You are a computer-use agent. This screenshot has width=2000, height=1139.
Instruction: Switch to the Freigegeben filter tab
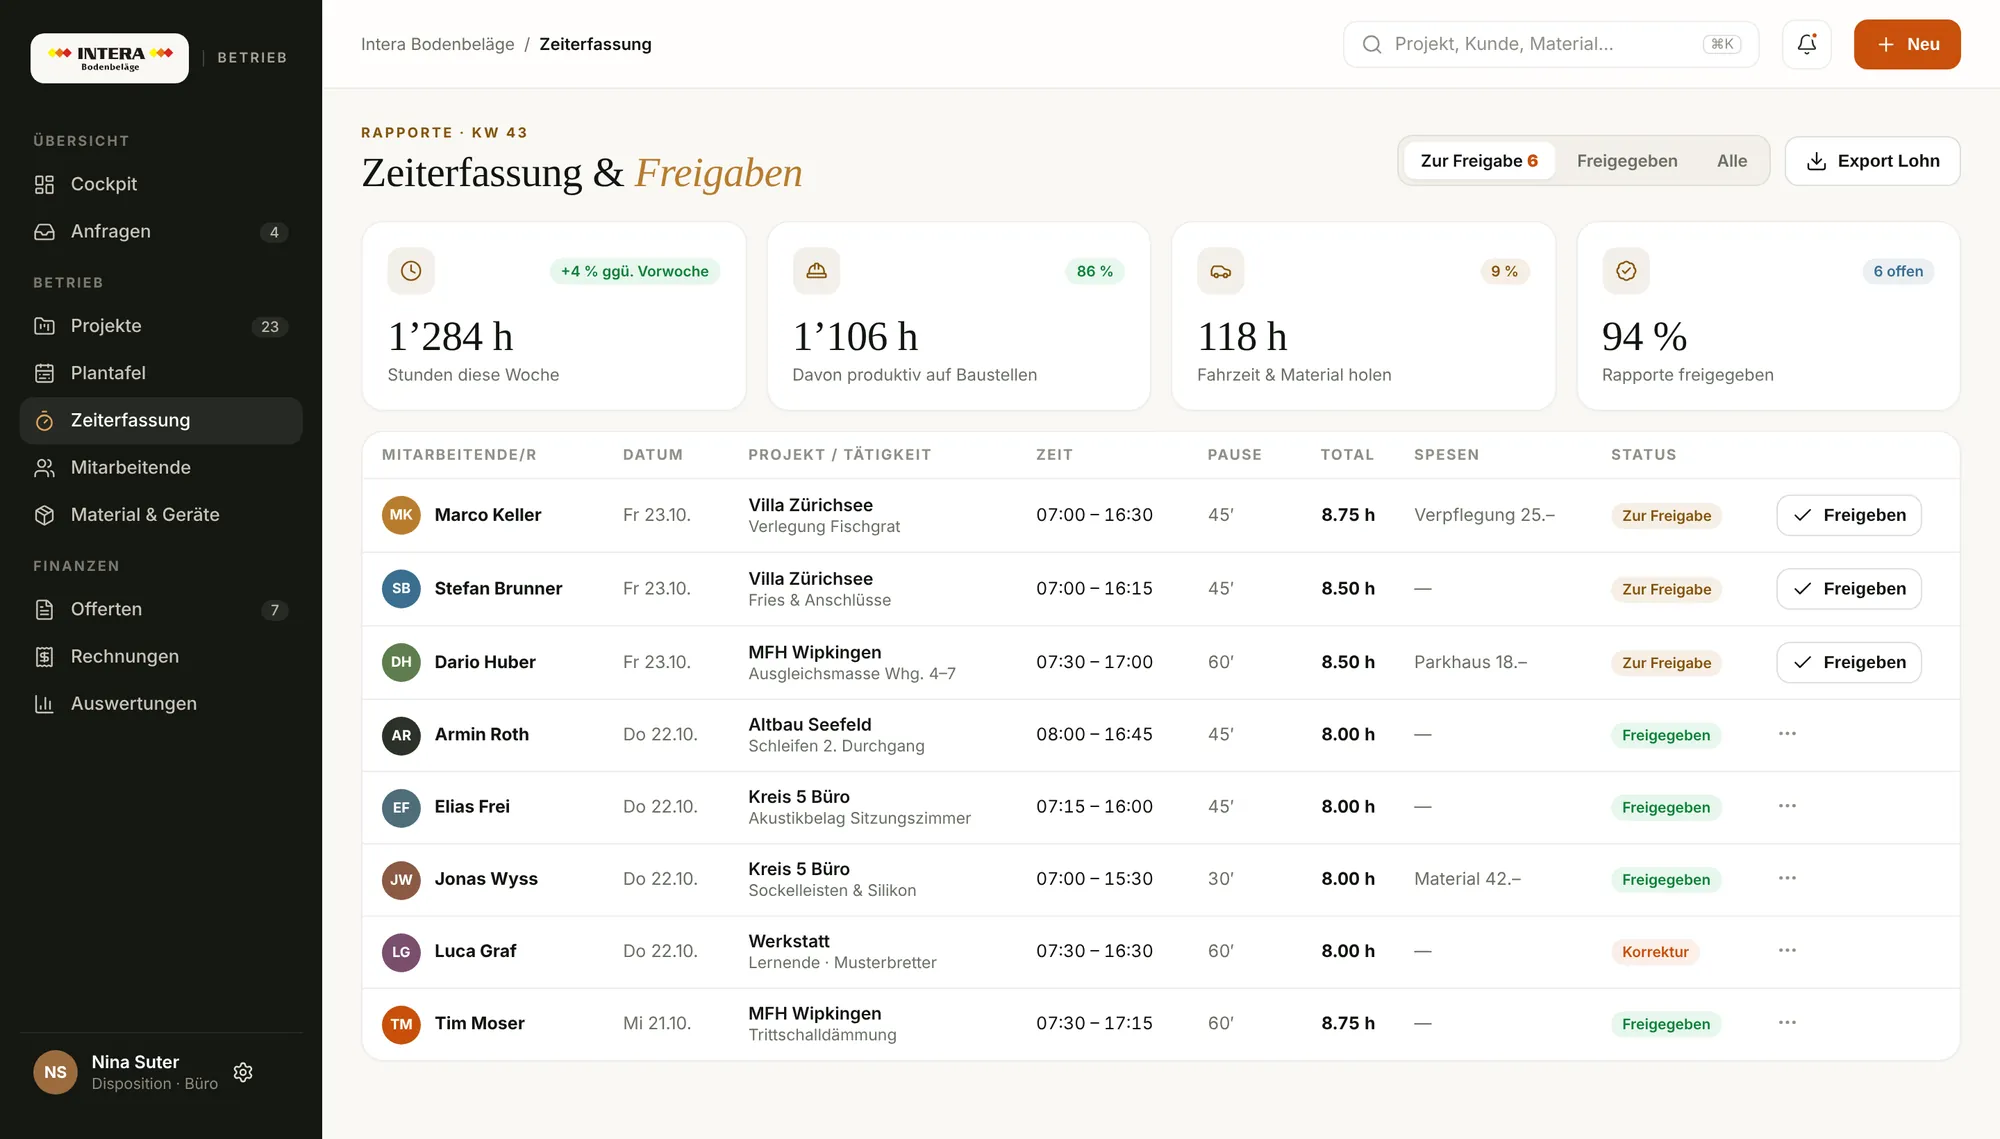coord(1627,161)
